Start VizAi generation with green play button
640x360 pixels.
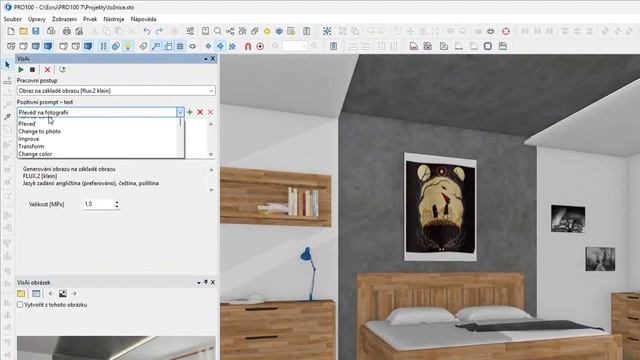(21, 70)
